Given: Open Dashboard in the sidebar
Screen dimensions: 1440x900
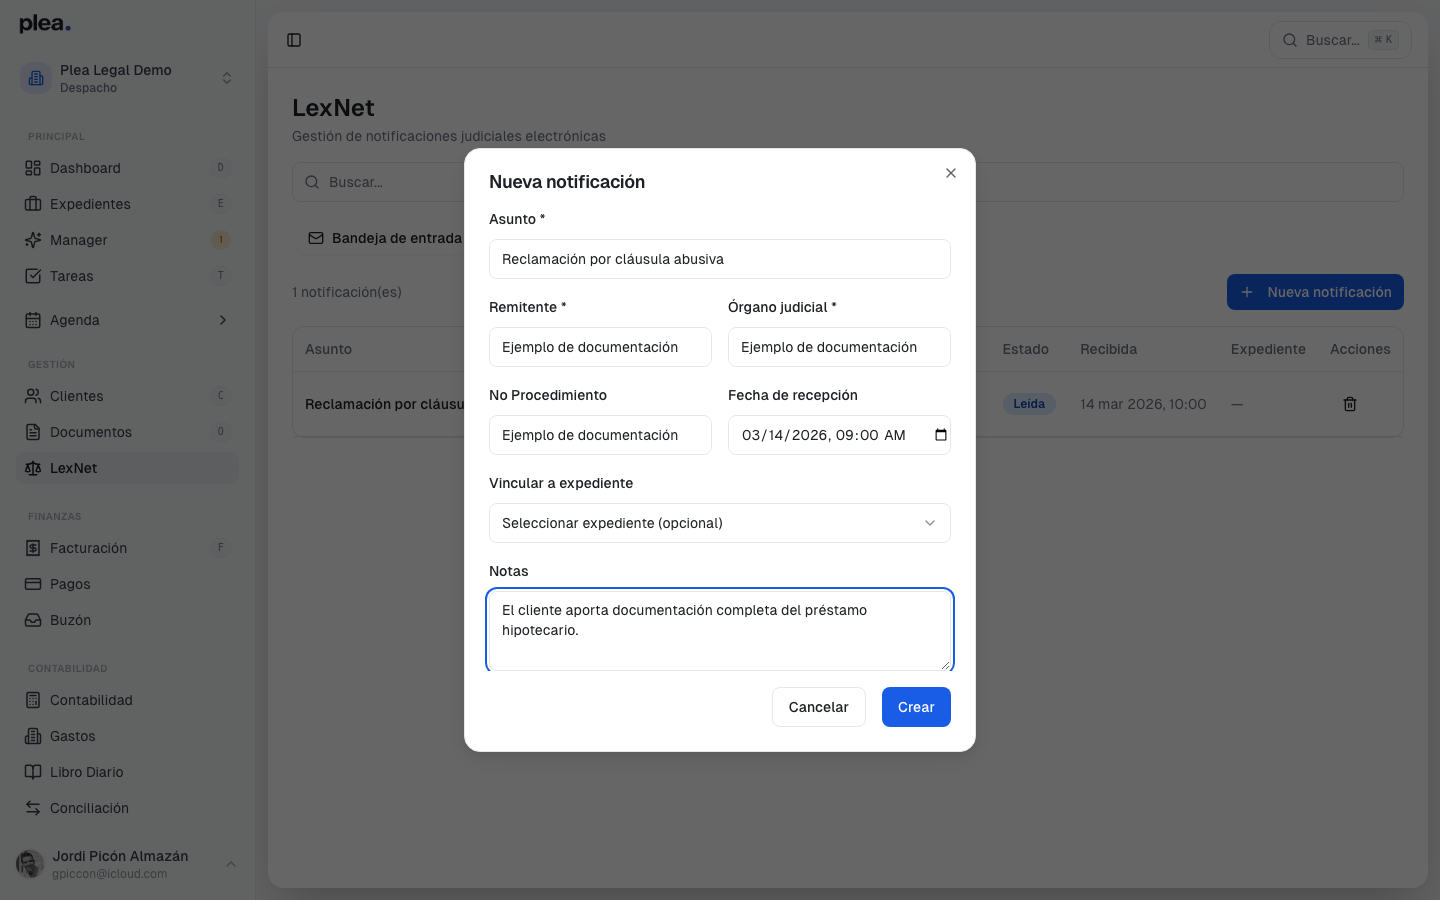Looking at the screenshot, I should pos(128,168).
